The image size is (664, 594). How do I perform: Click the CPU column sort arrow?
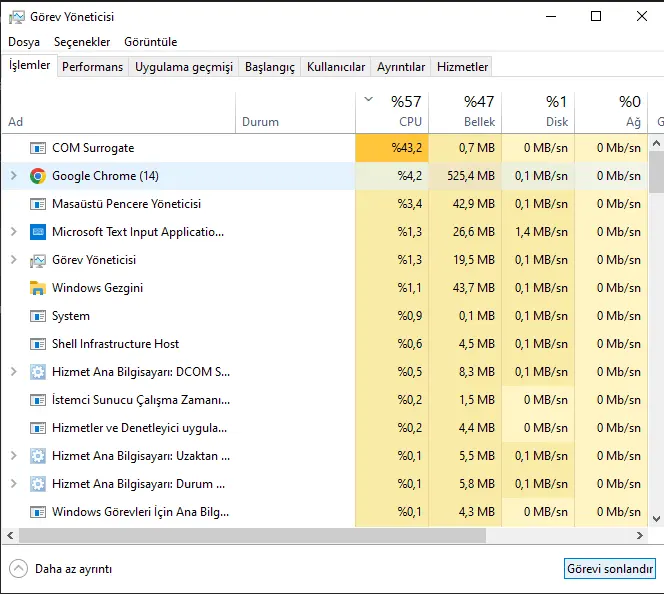tap(368, 99)
